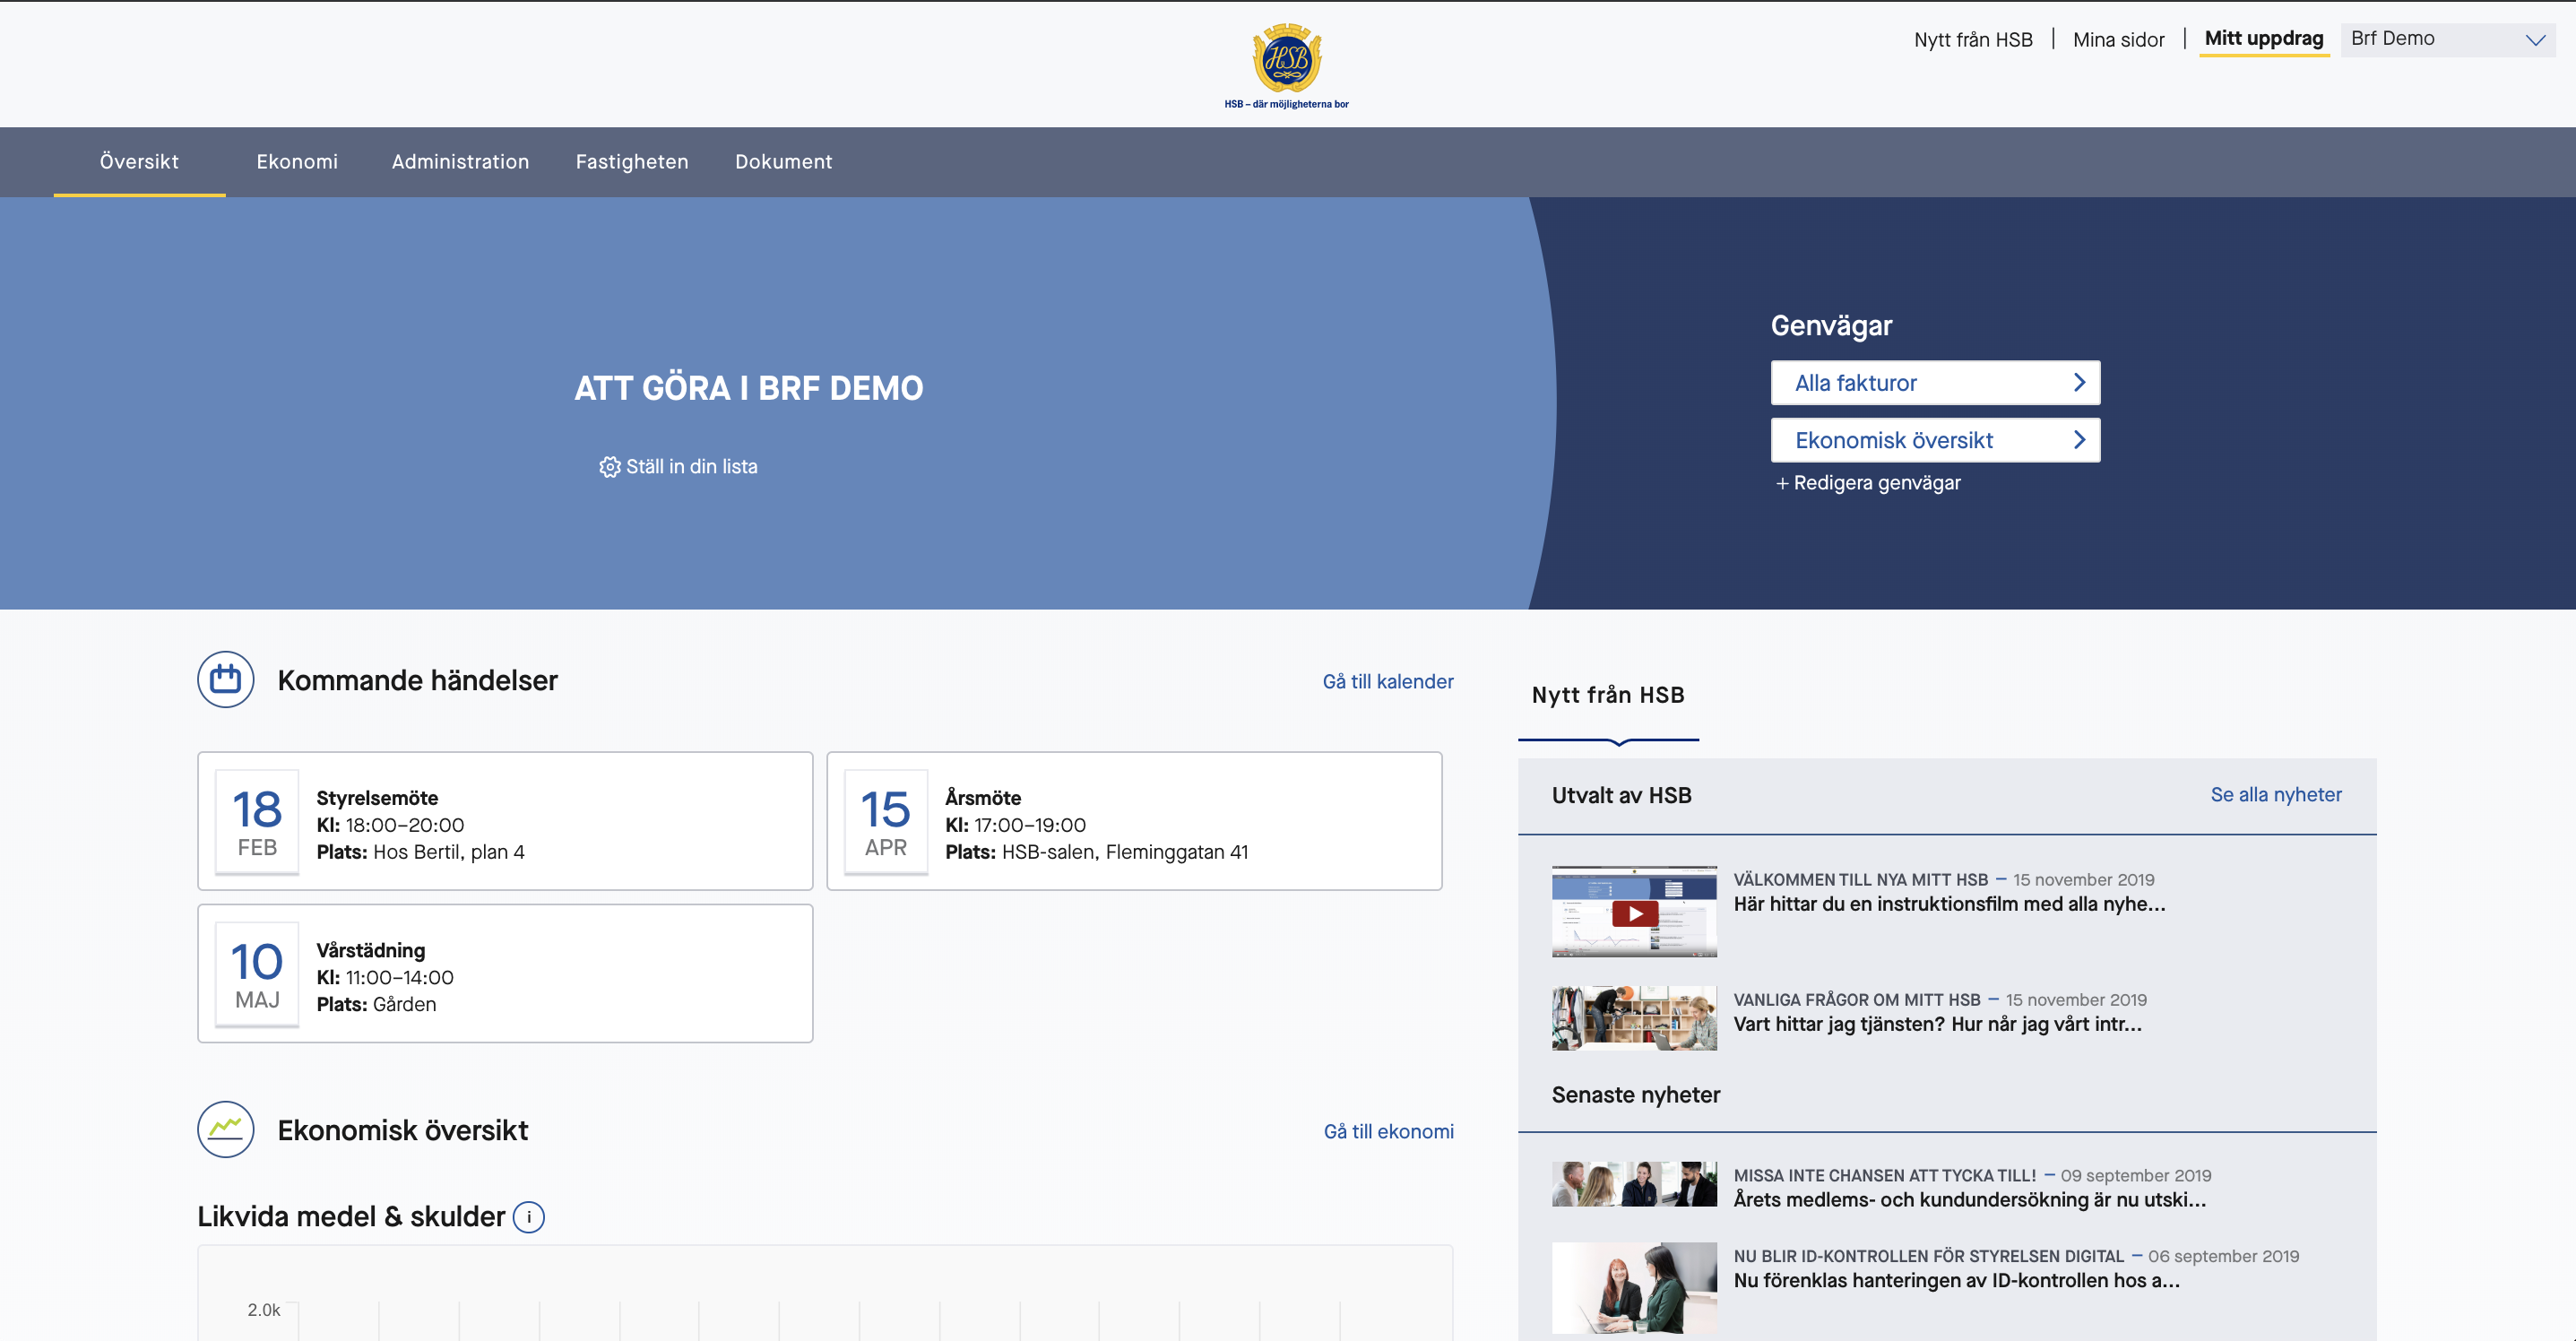Open the Årsmöte event on 15 Apr
Image resolution: width=2576 pixels, height=1341 pixels.
(x=1134, y=821)
